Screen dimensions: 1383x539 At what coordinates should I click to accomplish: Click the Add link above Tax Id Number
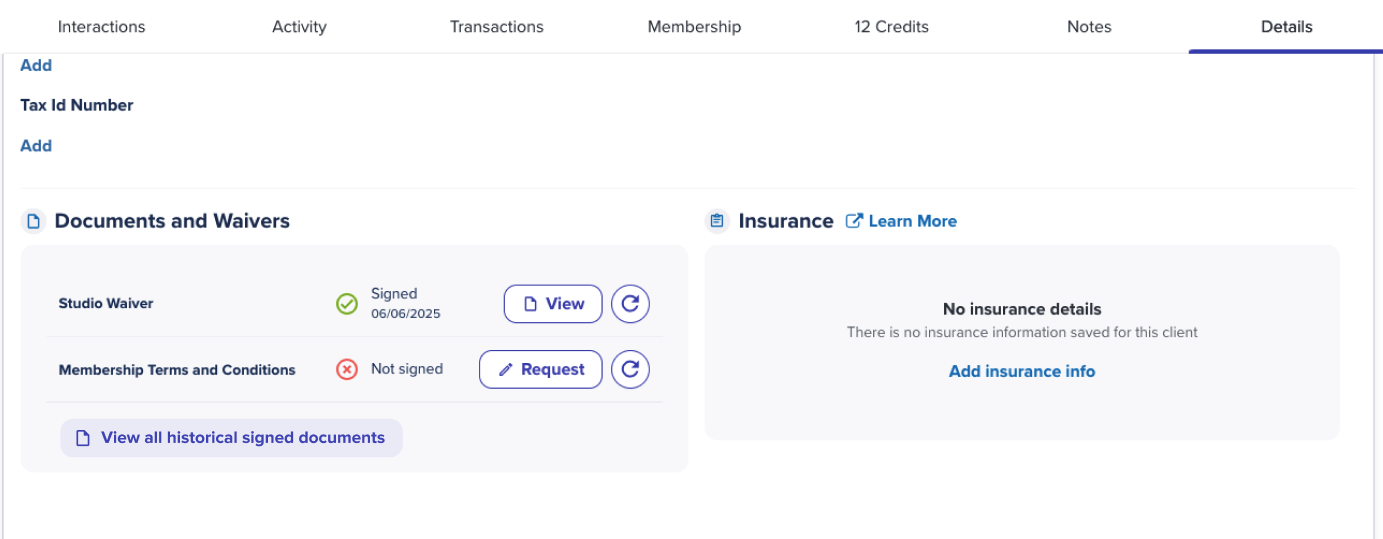click(36, 65)
